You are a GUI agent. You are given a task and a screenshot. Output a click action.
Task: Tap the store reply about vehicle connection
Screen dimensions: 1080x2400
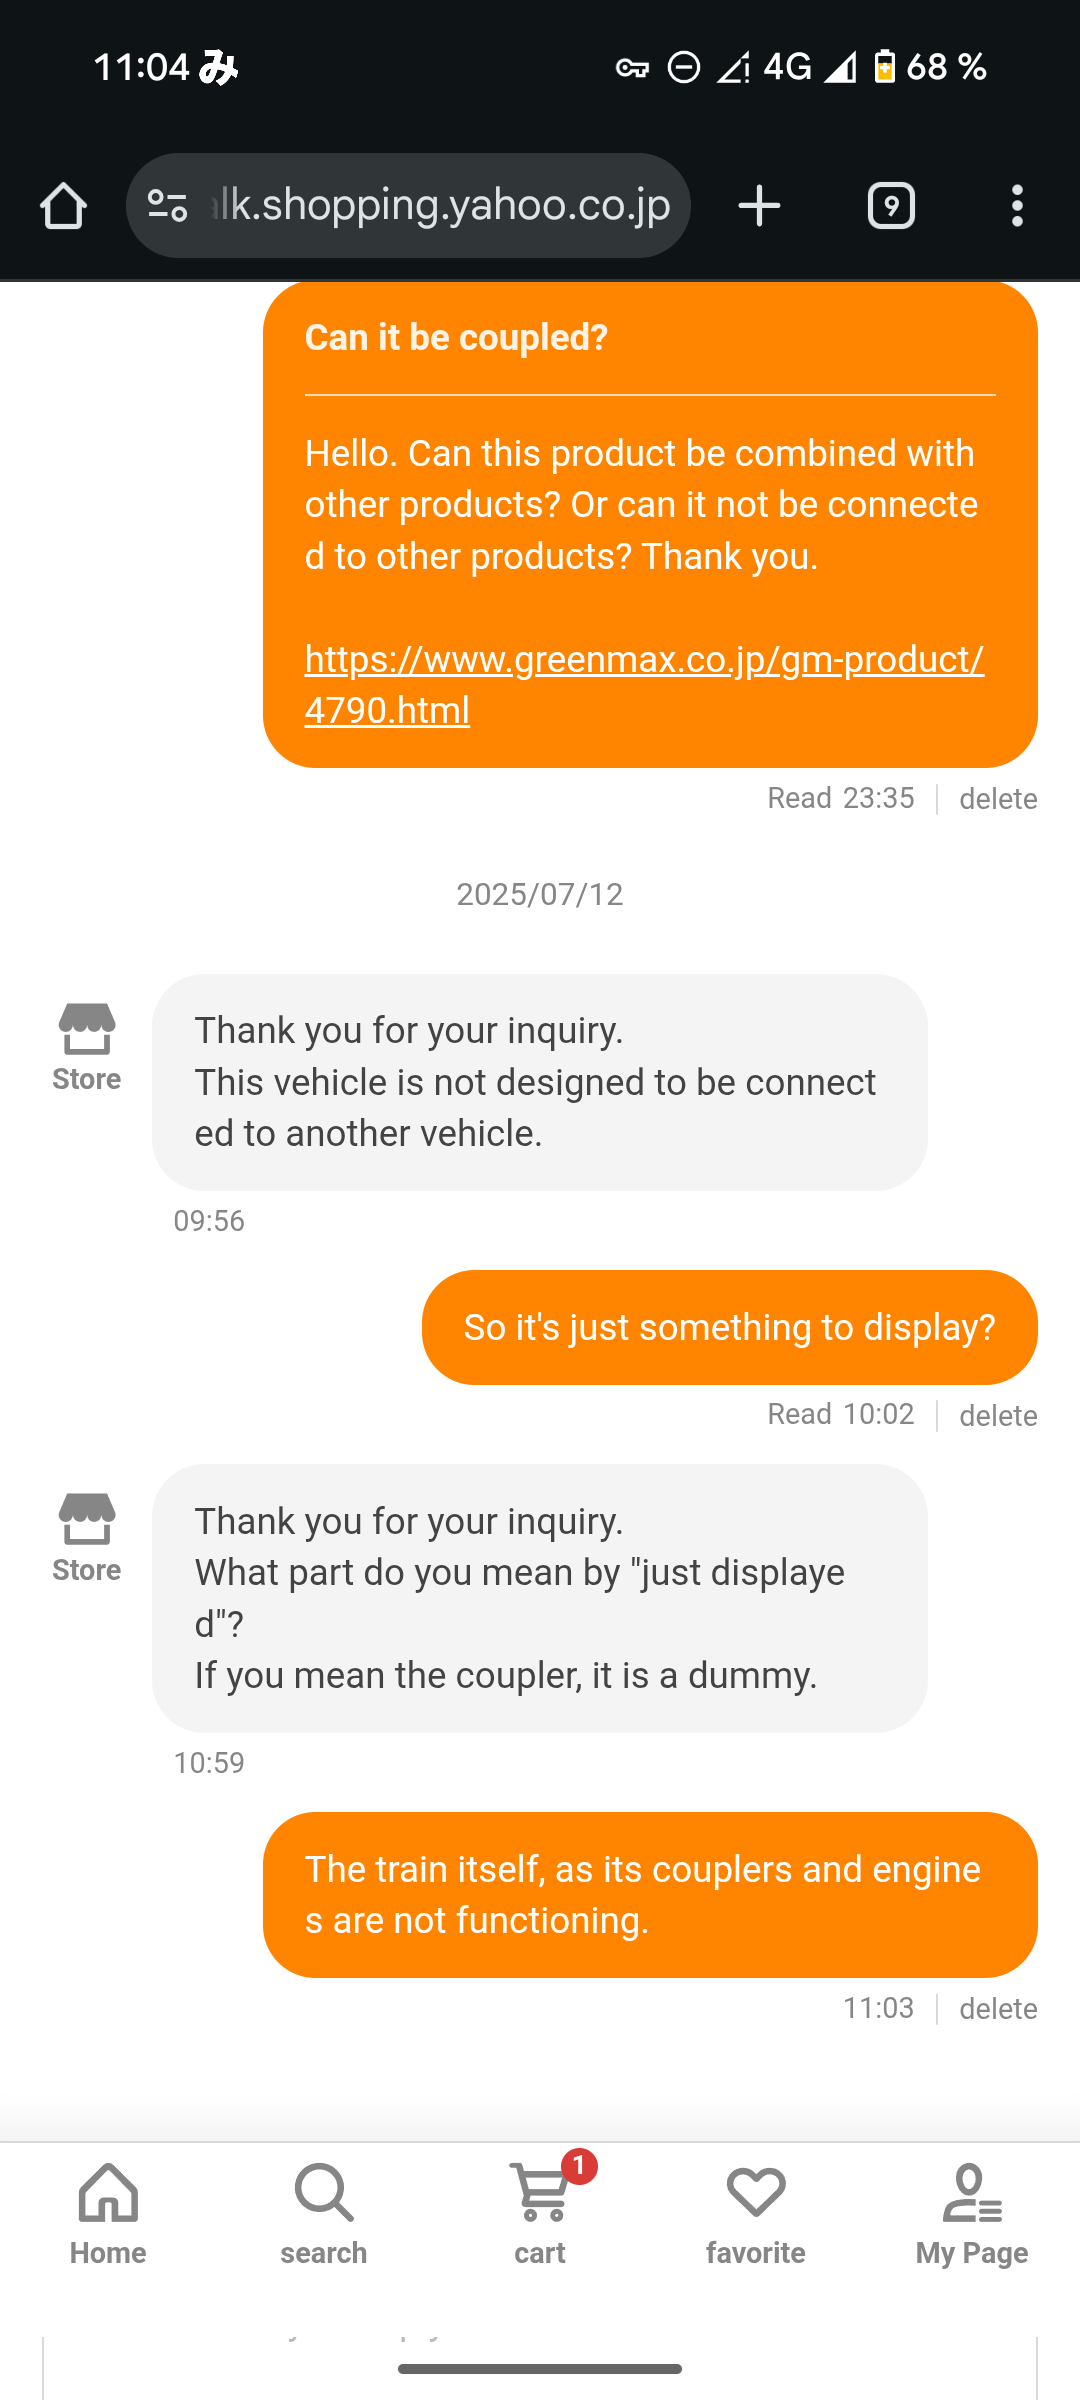(x=539, y=1082)
